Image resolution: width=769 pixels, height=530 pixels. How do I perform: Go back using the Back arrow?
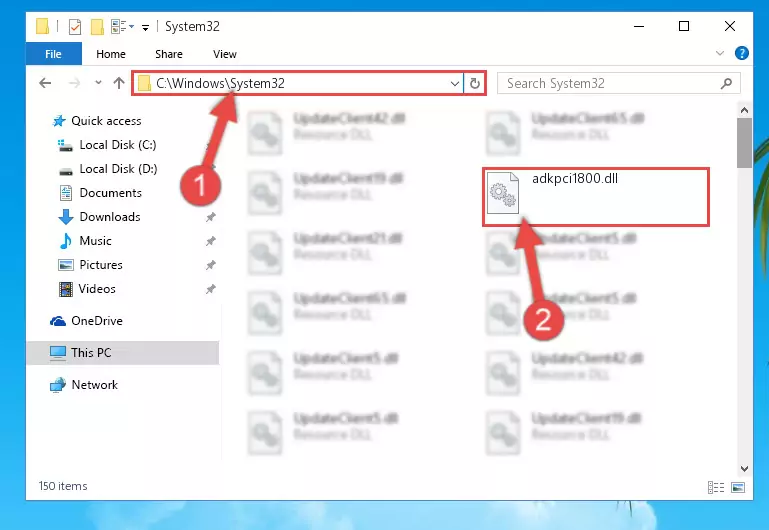coord(45,83)
